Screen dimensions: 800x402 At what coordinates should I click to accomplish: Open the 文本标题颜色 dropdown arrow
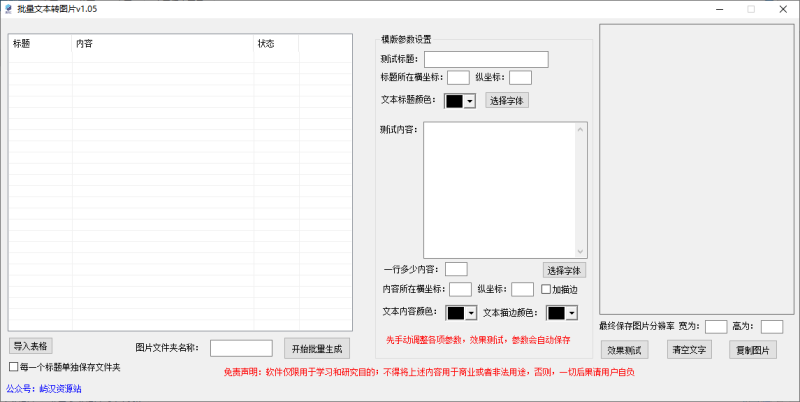[x=469, y=101]
